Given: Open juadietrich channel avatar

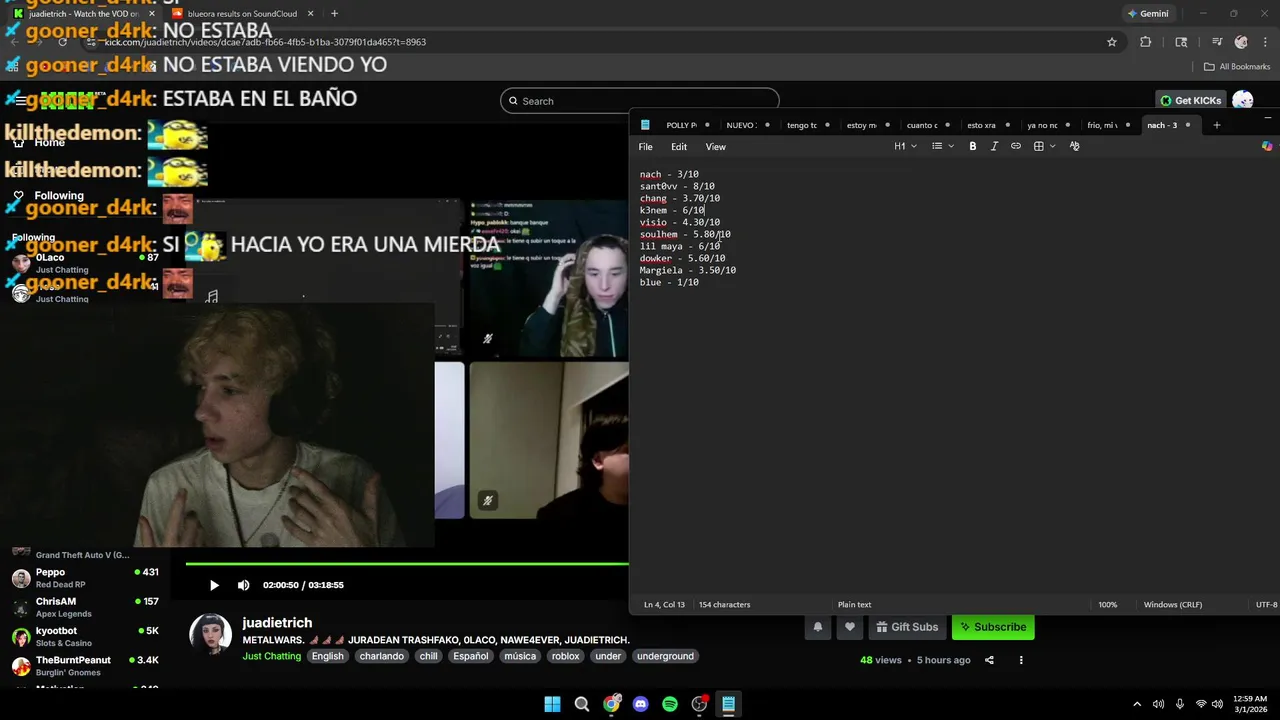Looking at the screenshot, I should click(x=211, y=634).
